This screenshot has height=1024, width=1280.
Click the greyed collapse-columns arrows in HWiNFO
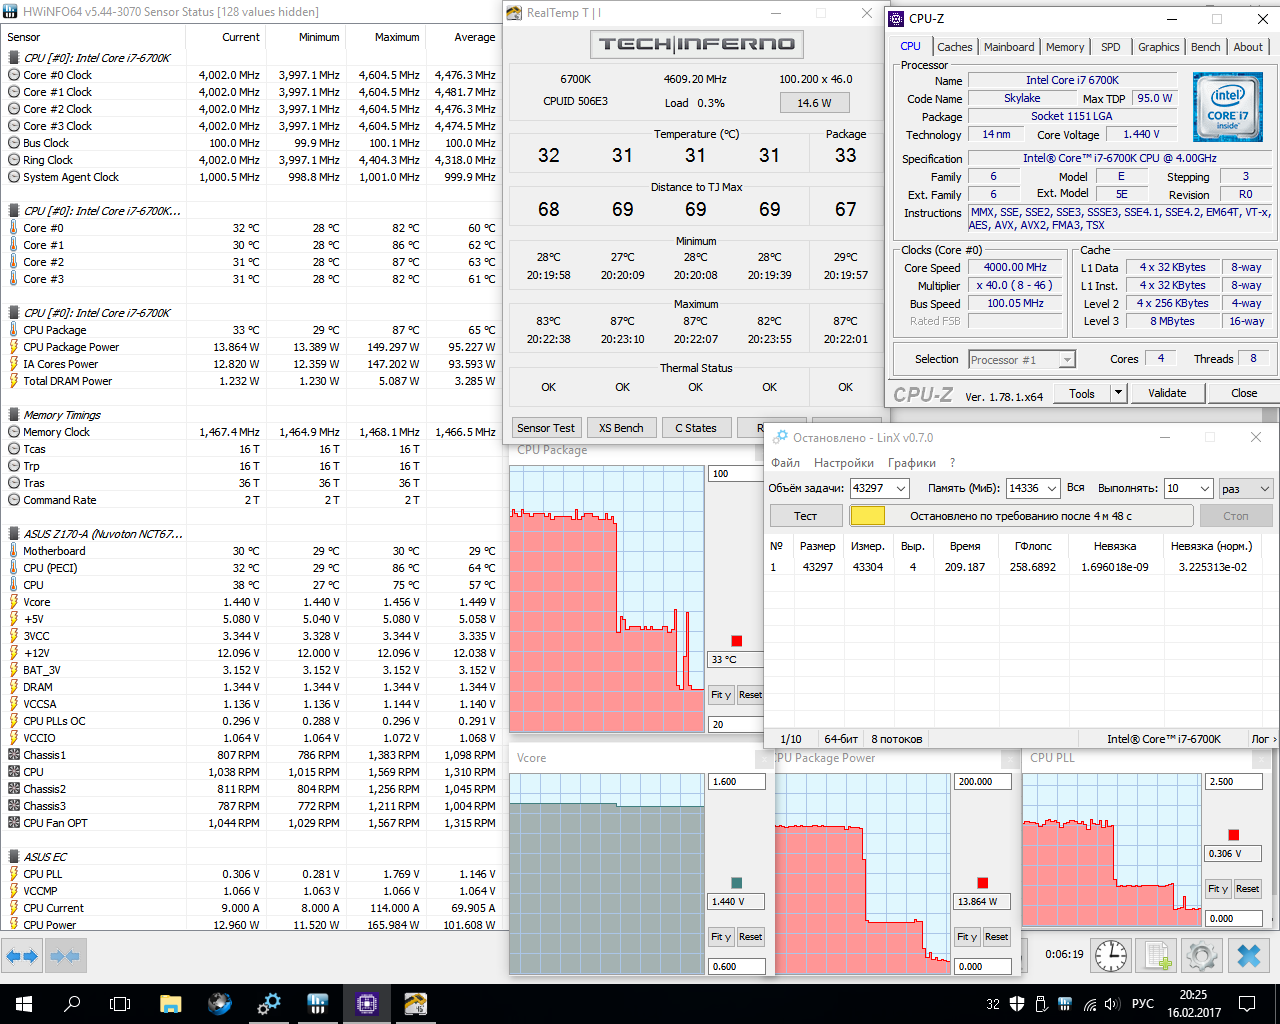(x=64, y=956)
